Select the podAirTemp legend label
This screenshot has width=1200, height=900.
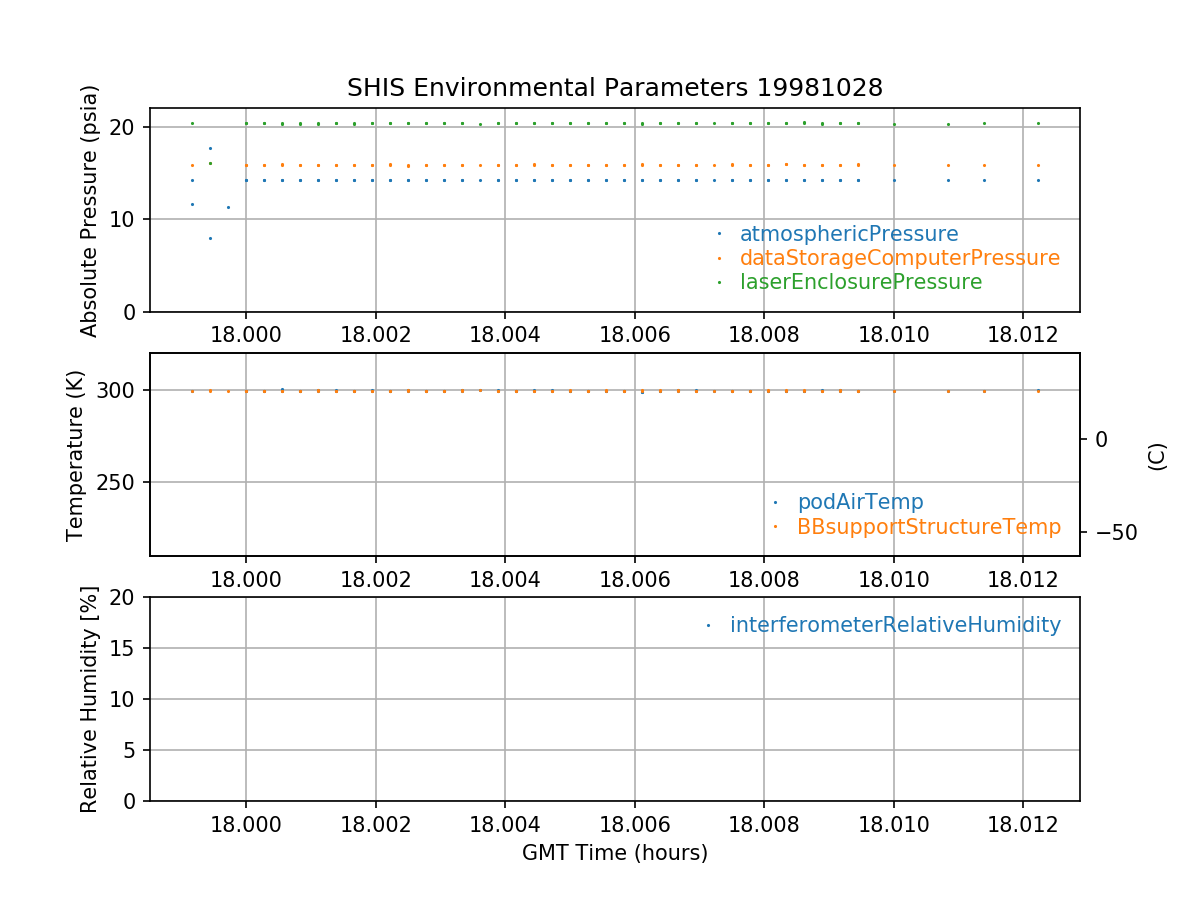860,502
